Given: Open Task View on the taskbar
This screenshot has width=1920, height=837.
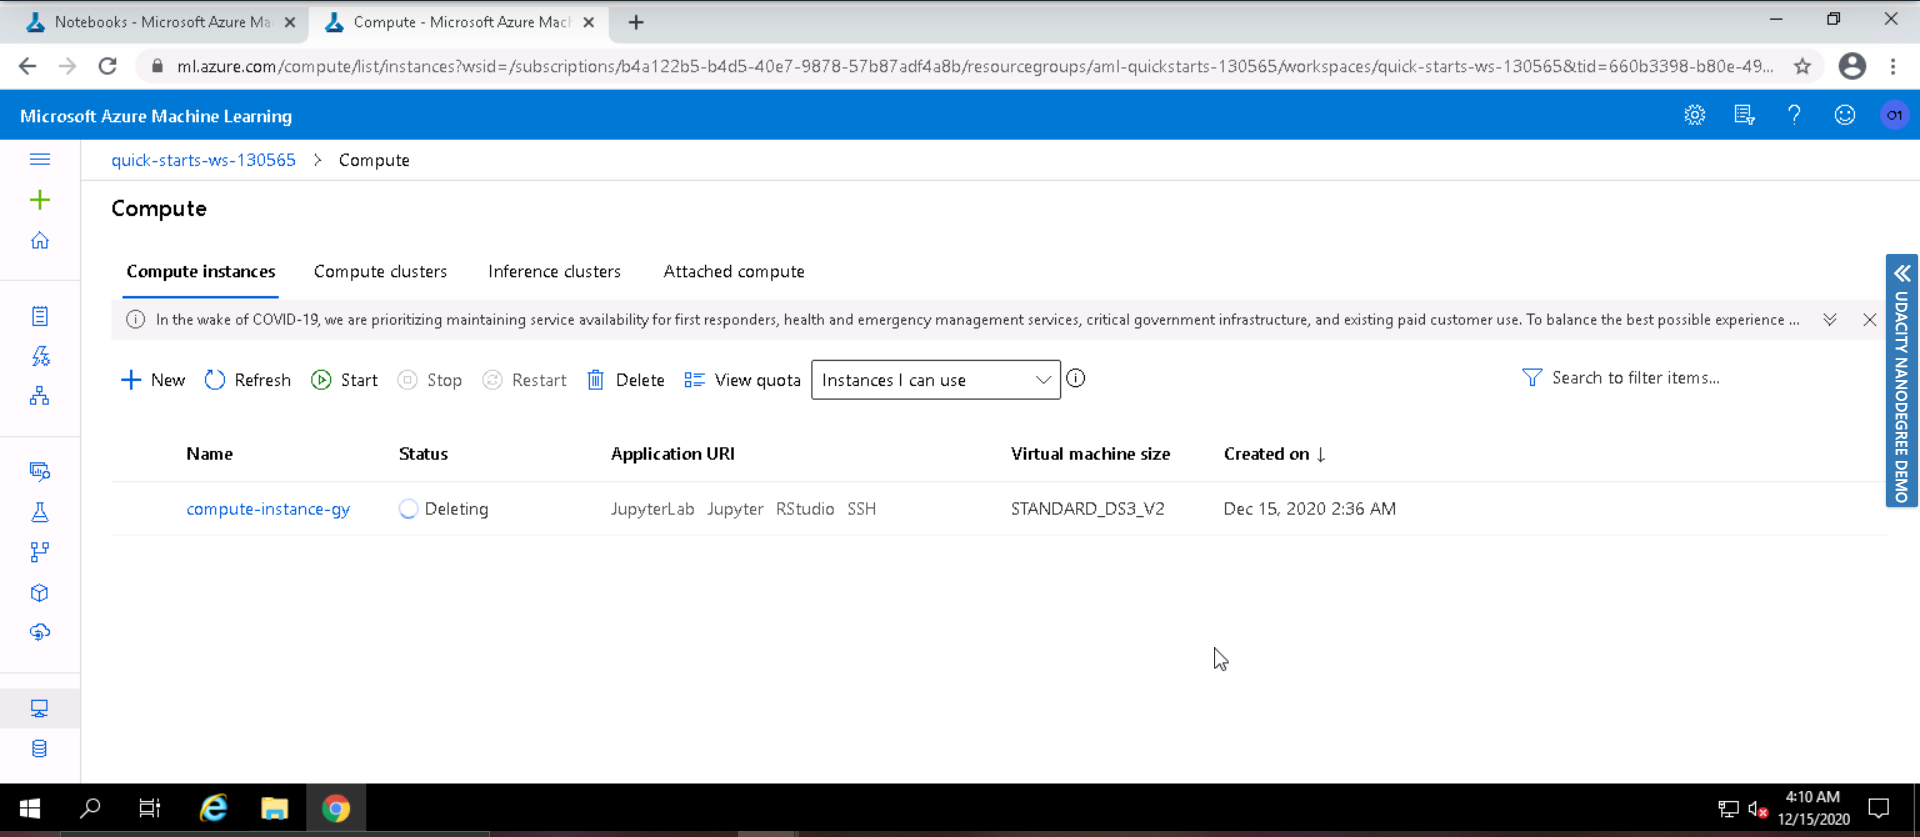Looking at the screenshot, I should click(x=150, y=808).
